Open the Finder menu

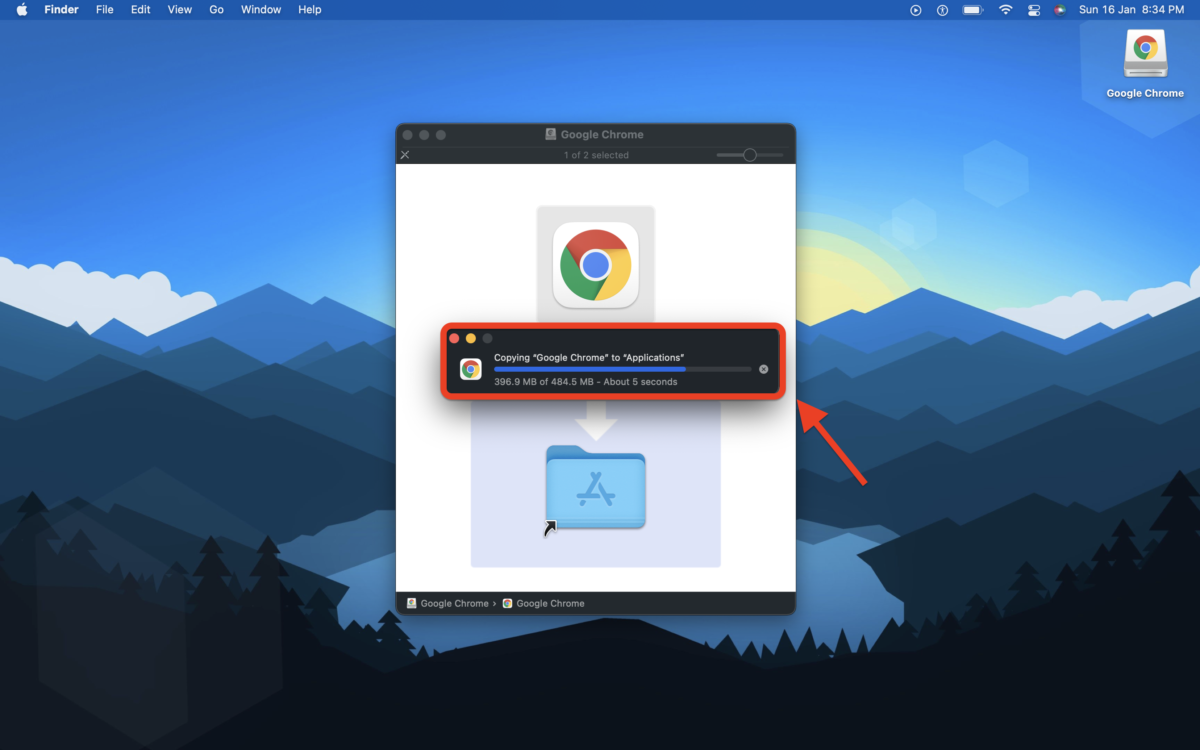pos(61,10)
